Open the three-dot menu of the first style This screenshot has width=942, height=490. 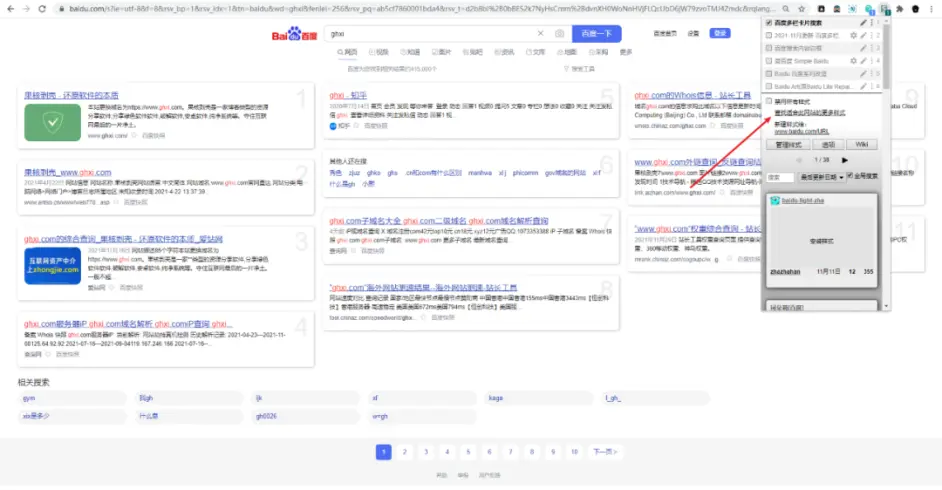pos(872,23)
